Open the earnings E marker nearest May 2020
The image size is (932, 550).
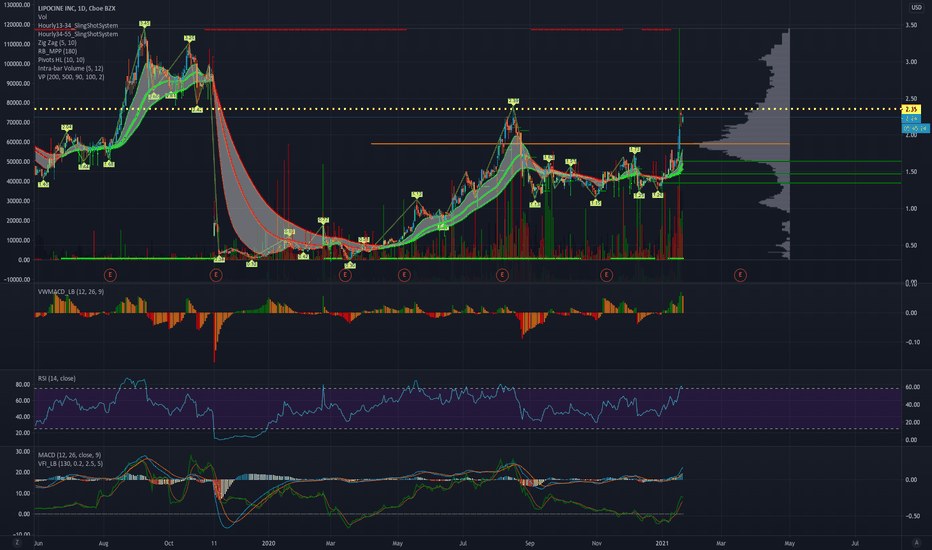(x=404, y=275)
